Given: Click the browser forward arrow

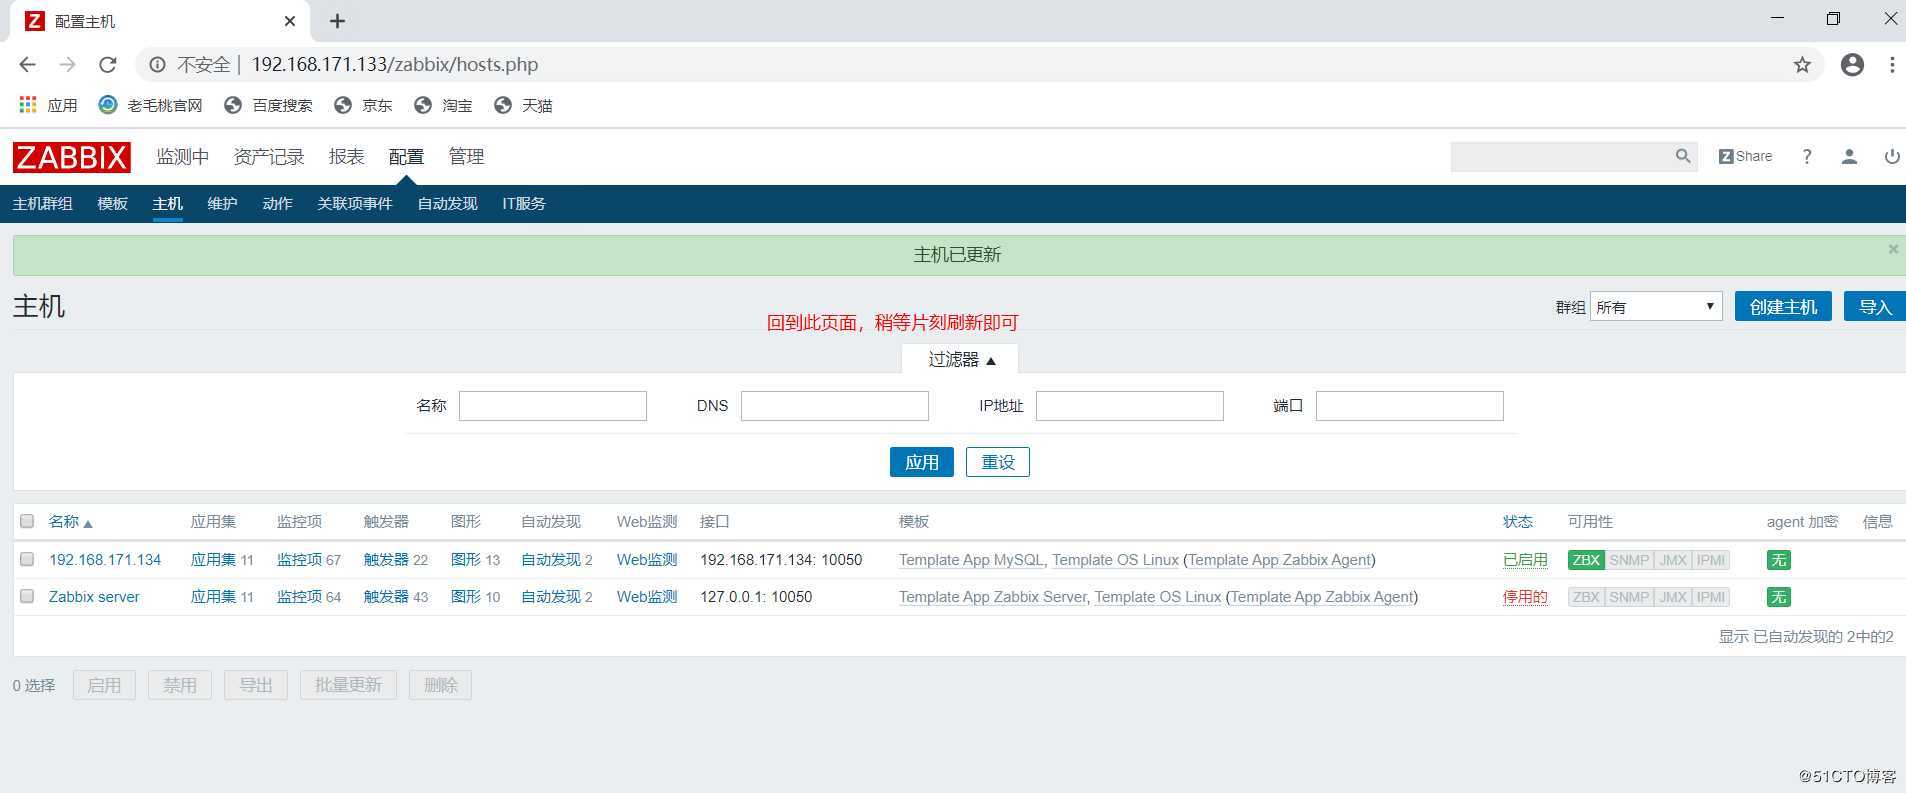Looking at the screenshot, I should (x=67, y=64).
